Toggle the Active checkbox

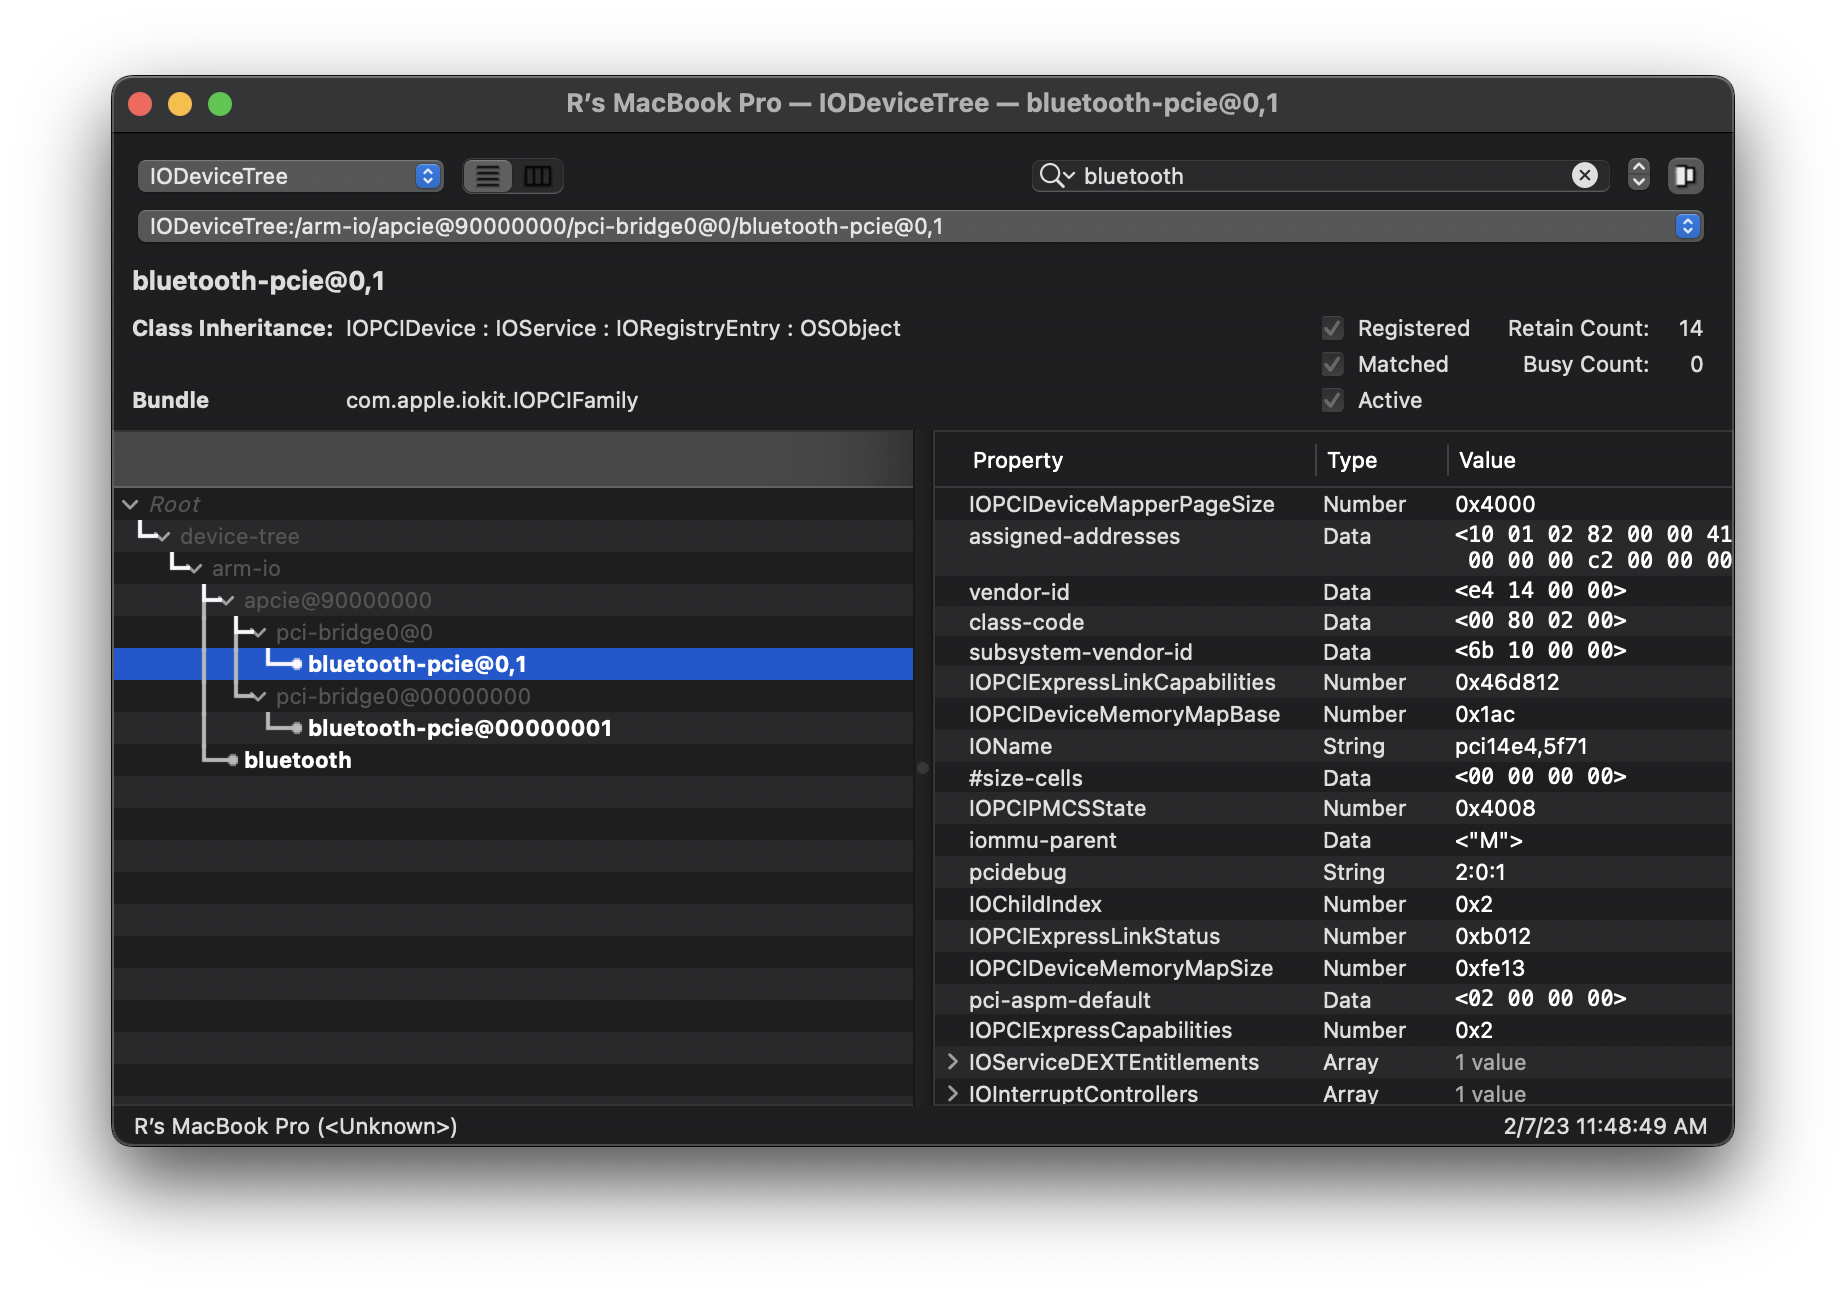pos(1332,400)
